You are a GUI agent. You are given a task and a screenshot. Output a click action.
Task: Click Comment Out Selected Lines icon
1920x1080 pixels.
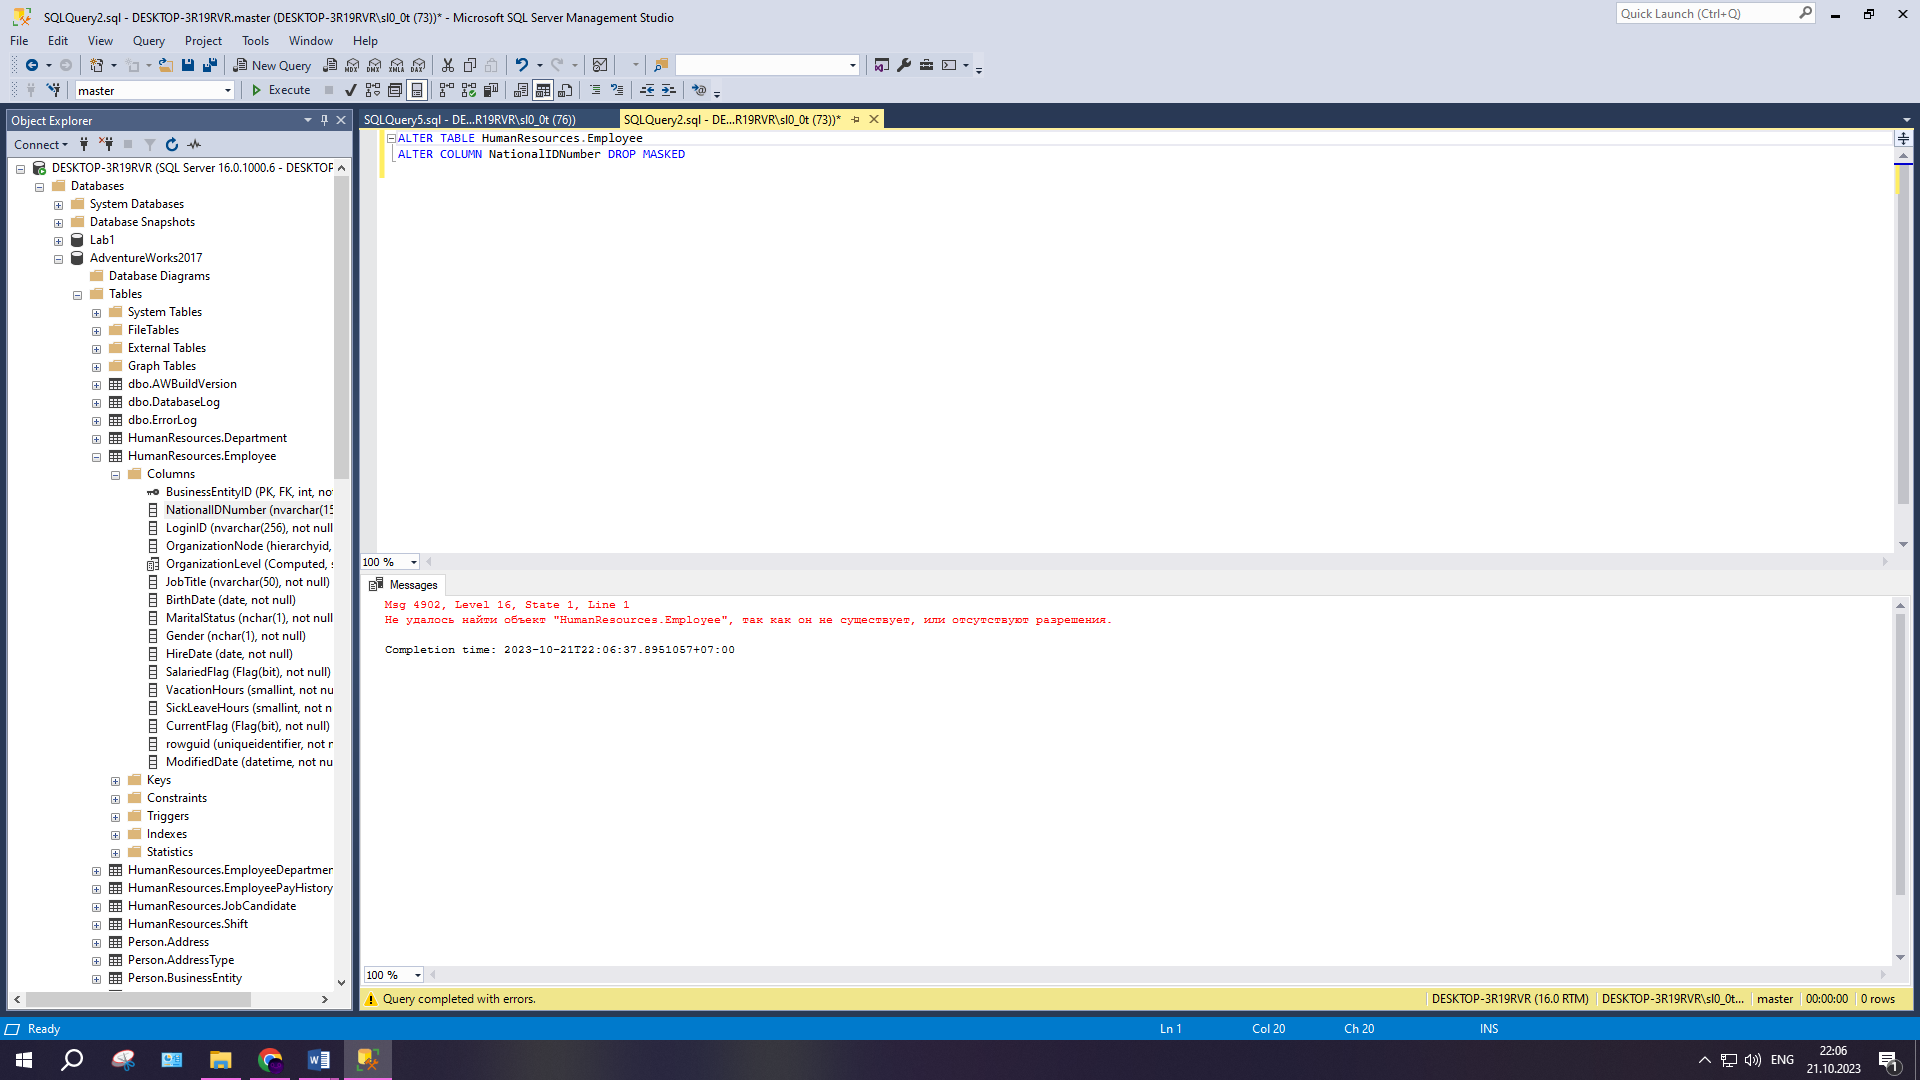(595, 90)
